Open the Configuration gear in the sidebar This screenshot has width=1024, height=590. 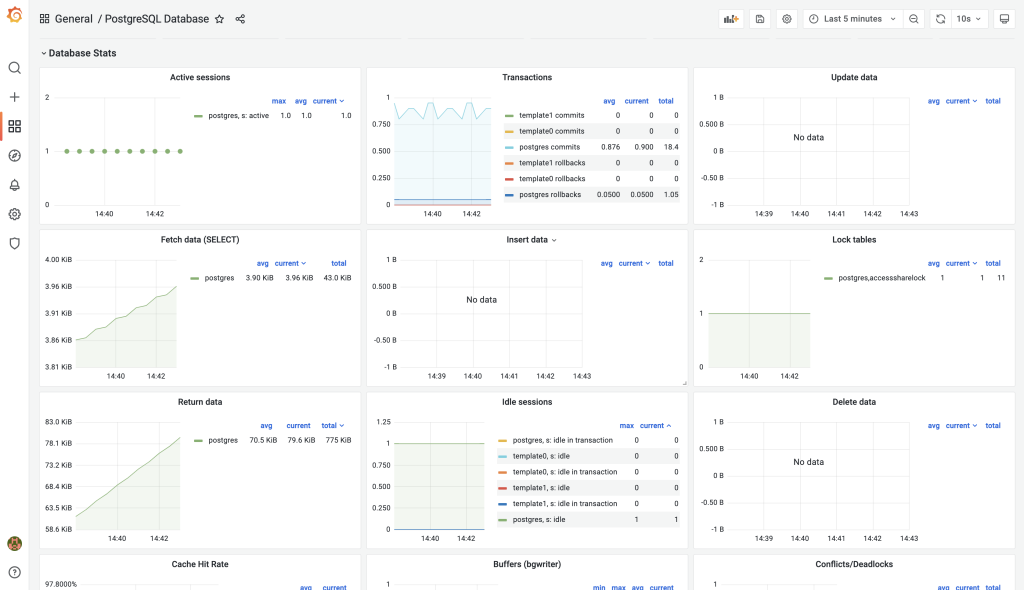click(14, 213)
